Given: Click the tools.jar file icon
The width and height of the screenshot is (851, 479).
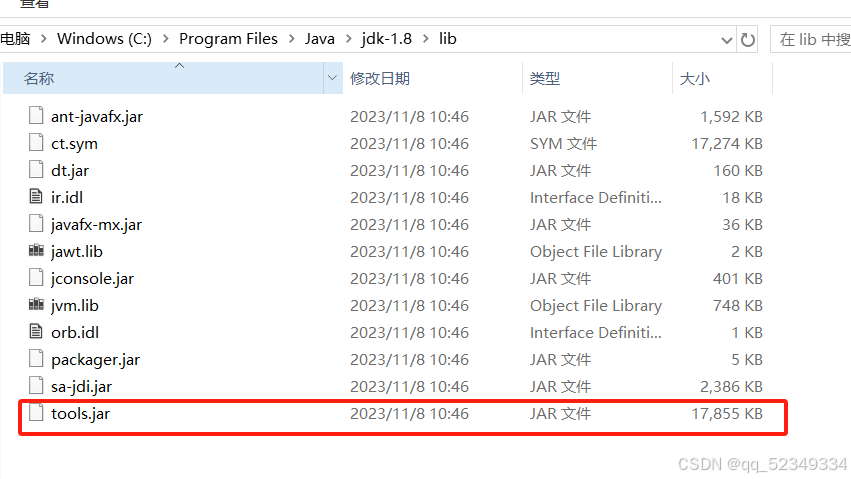Looking at the screenshot, I should (36, 413).
